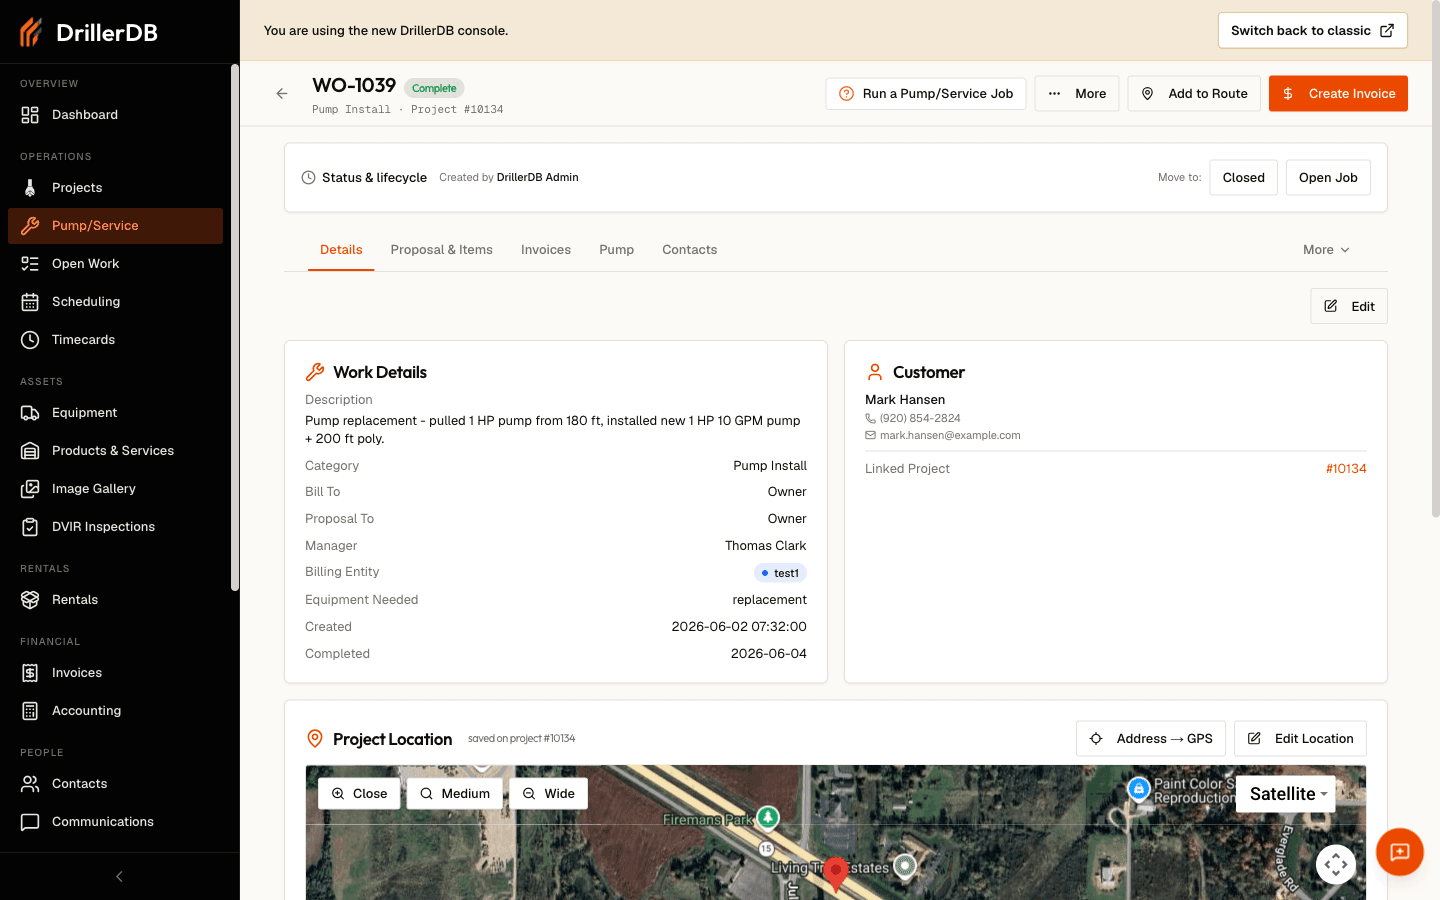Click the customer name Mark Hansen

click(905, 400)
